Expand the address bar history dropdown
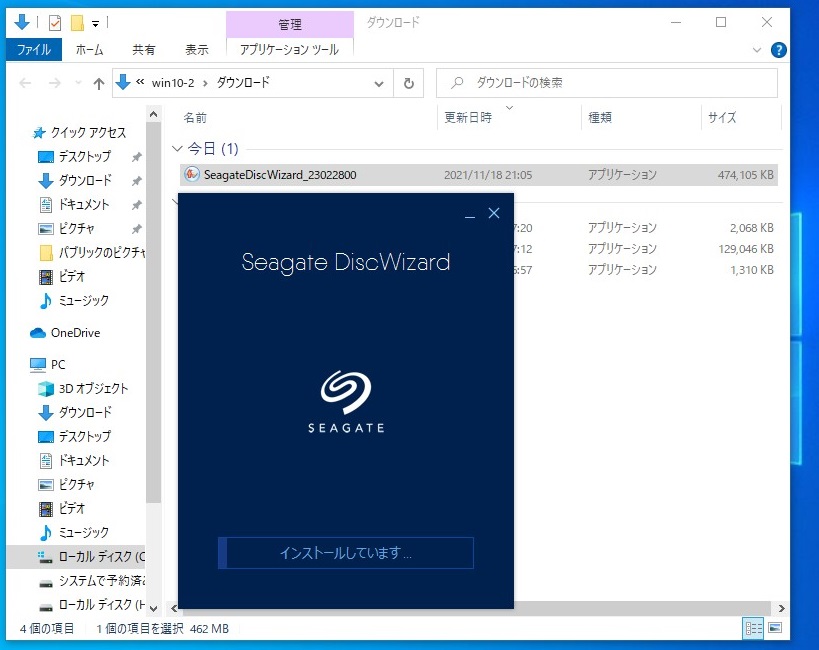 click(x=379, y=84)
